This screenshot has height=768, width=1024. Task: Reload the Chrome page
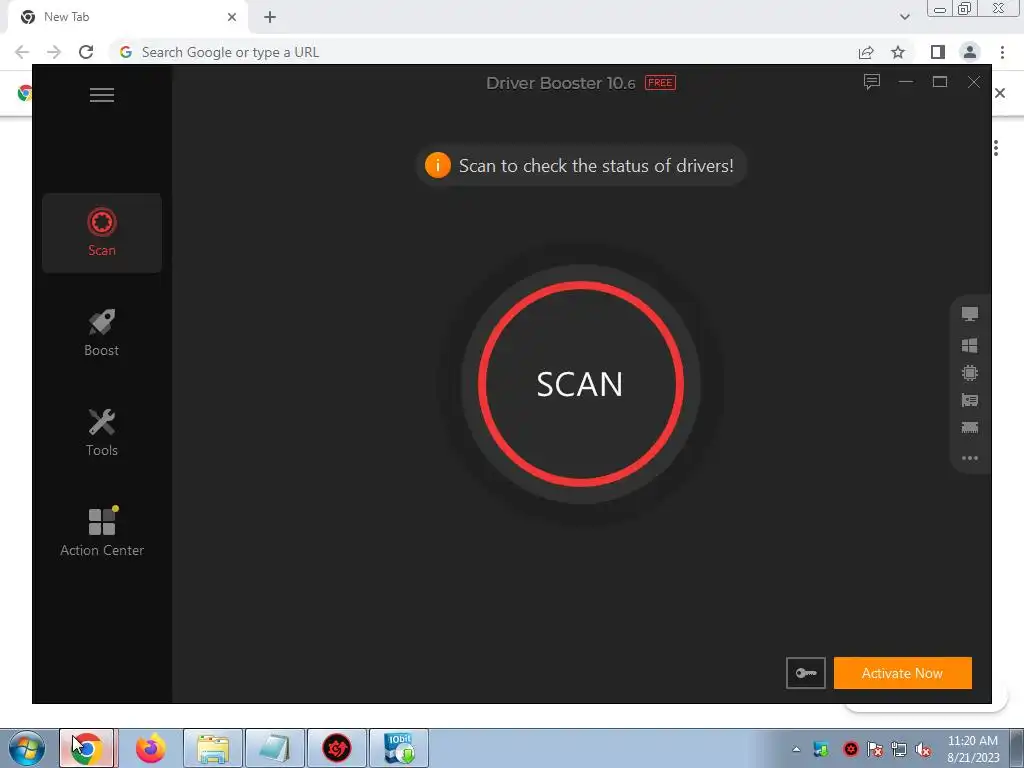[x=86, y=52]
